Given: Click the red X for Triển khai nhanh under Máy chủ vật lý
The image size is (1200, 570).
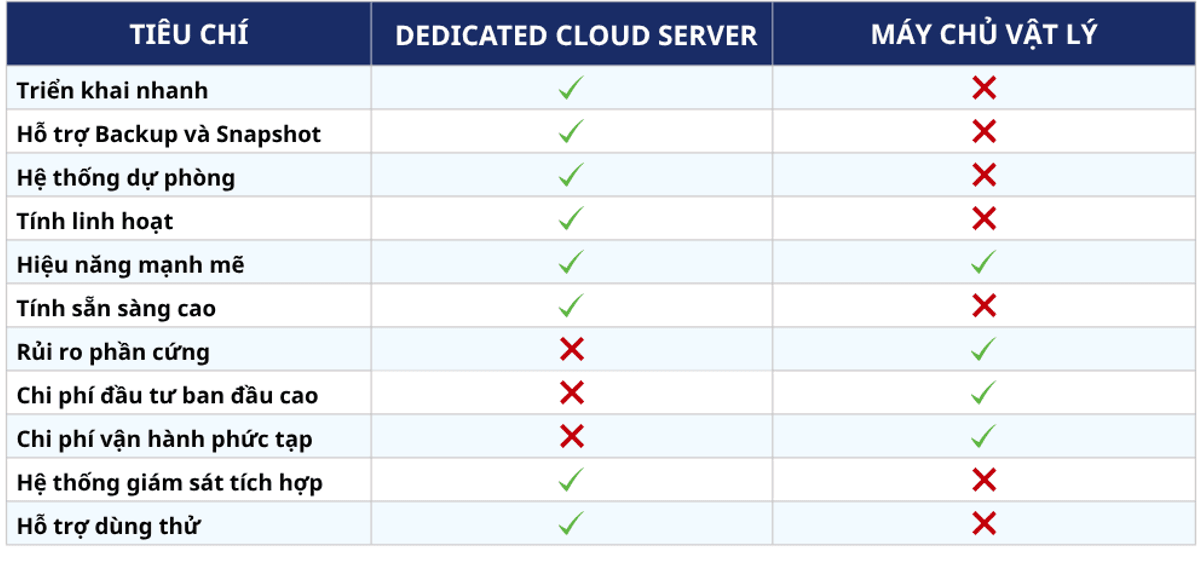Looking at the screenshot, I should coord(984,88).
